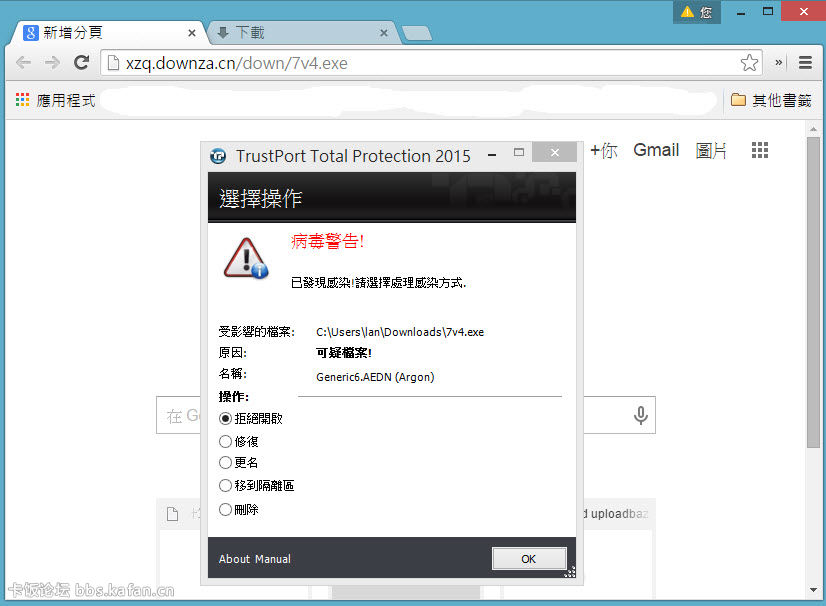This screenshot has width=826, height=606.
Task: Click the TrustPort title bar logo icon
Action: click(x=218, y=156)
